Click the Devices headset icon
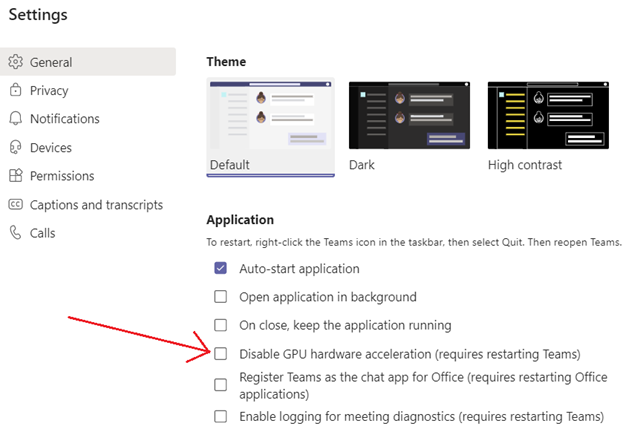 pos(15,147)
